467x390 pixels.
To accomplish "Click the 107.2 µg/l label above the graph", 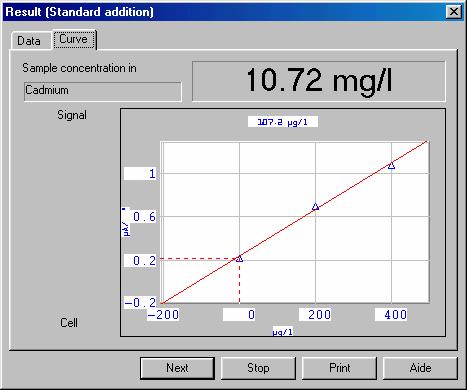I will click(283, 122).
